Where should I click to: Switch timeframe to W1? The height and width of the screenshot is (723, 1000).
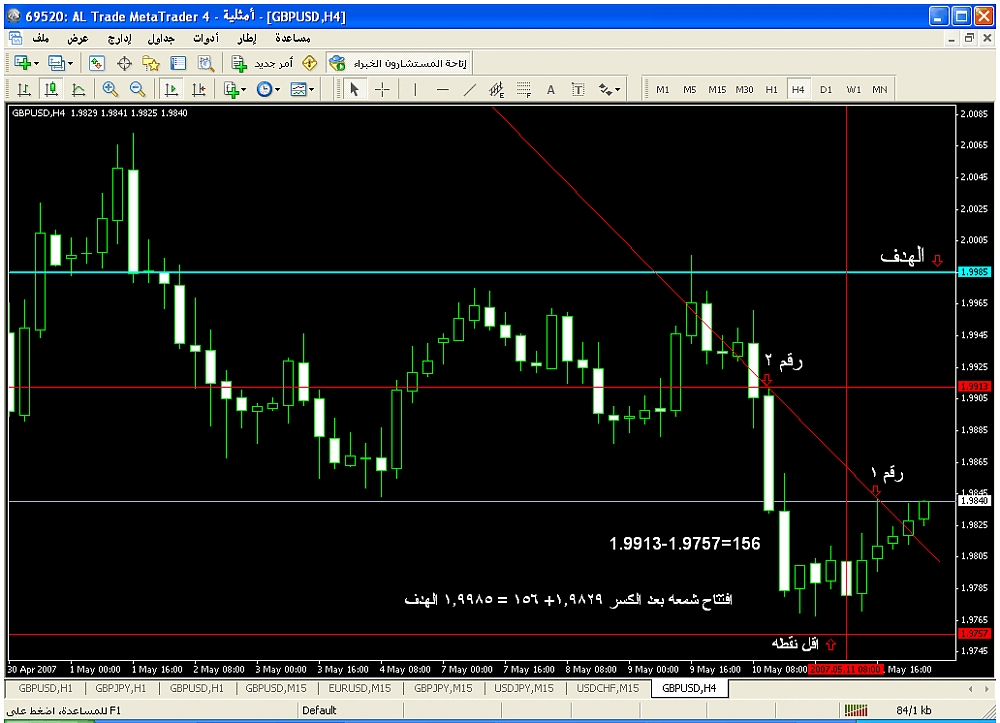[x=853, y=89]
